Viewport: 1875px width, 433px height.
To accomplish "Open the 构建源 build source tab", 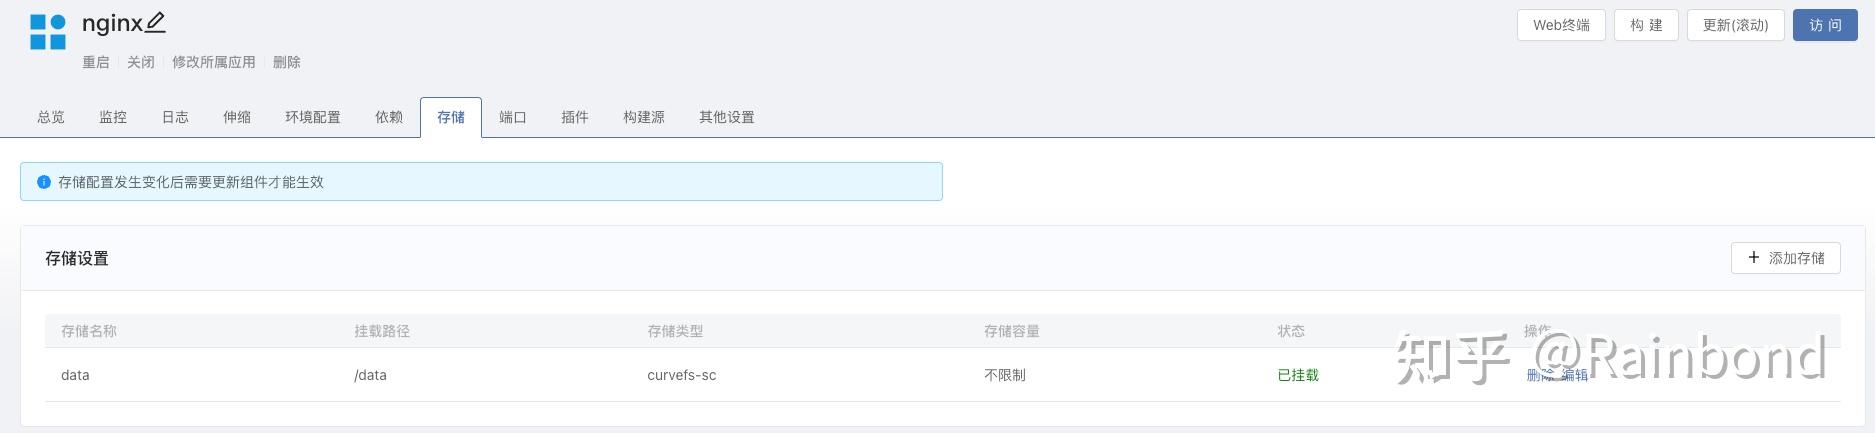I will pyautogui.click(x=644, y=117).
